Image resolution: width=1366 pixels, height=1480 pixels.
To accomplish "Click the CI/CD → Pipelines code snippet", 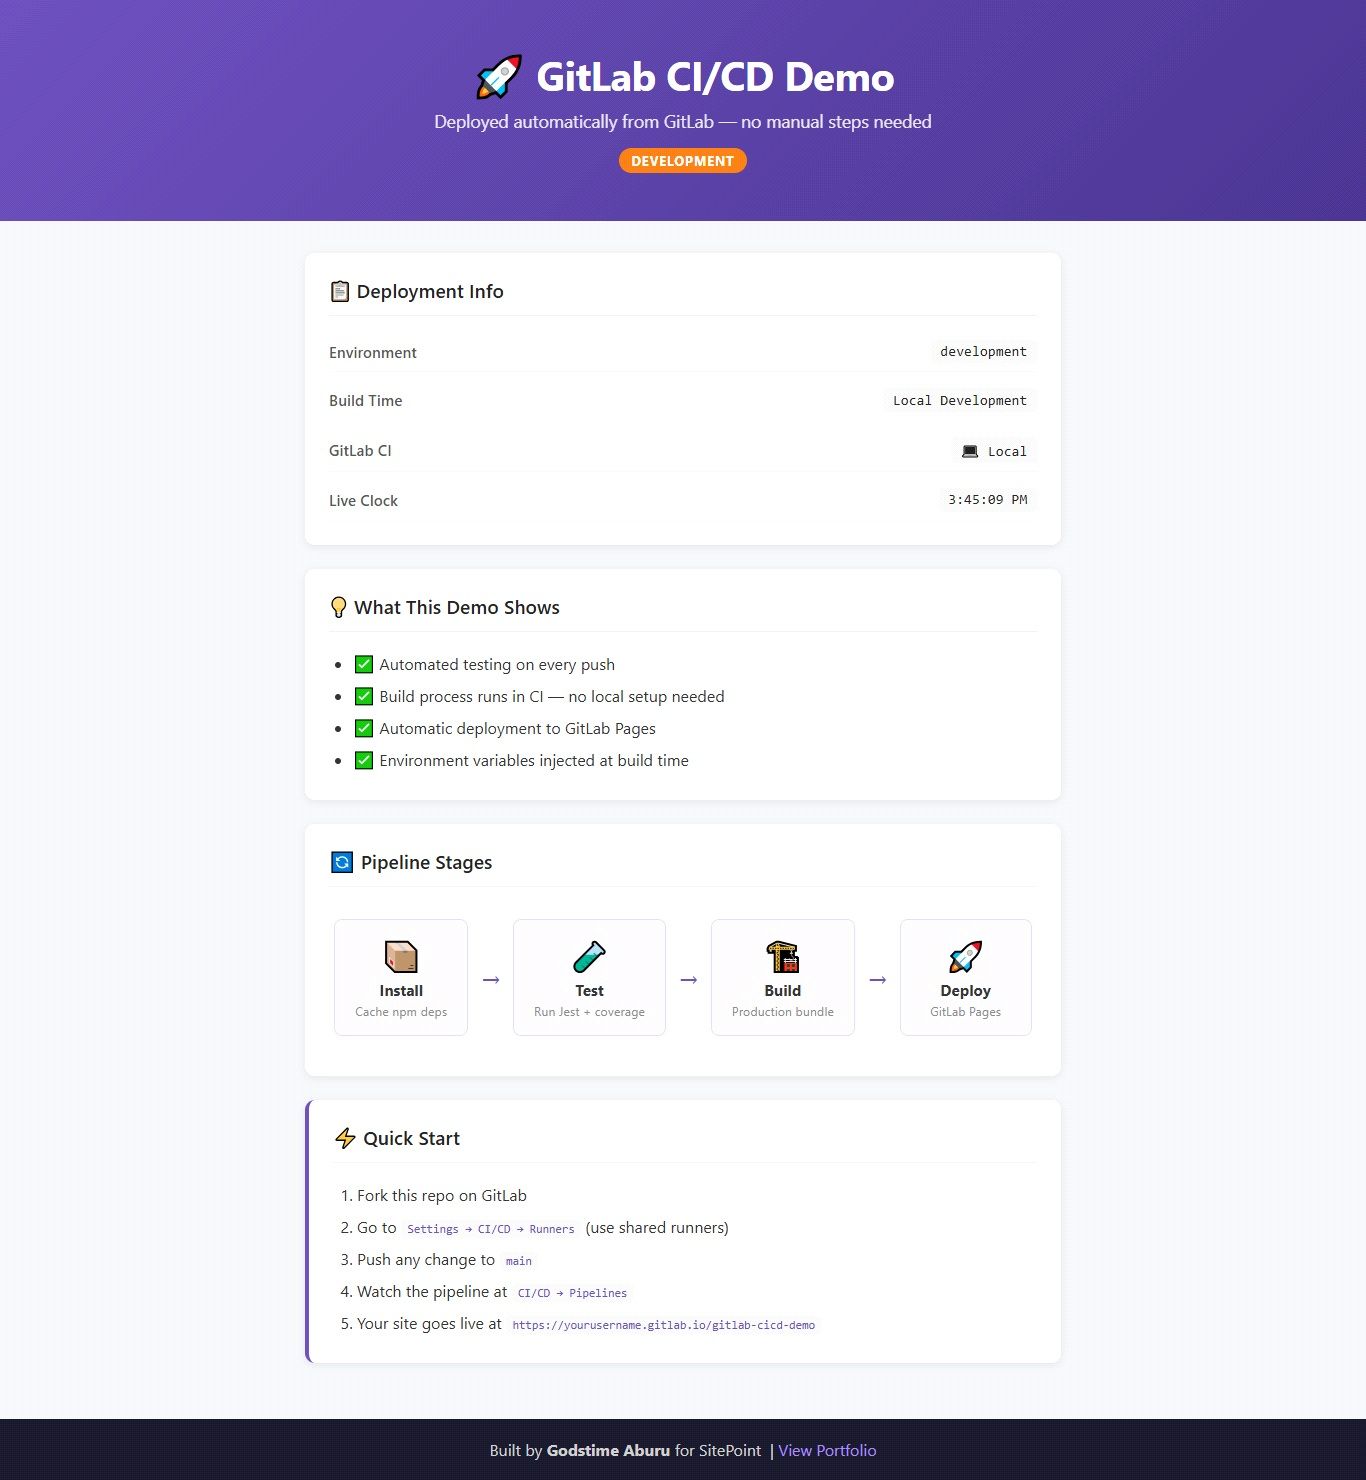I will click(x=572, y=1293).
